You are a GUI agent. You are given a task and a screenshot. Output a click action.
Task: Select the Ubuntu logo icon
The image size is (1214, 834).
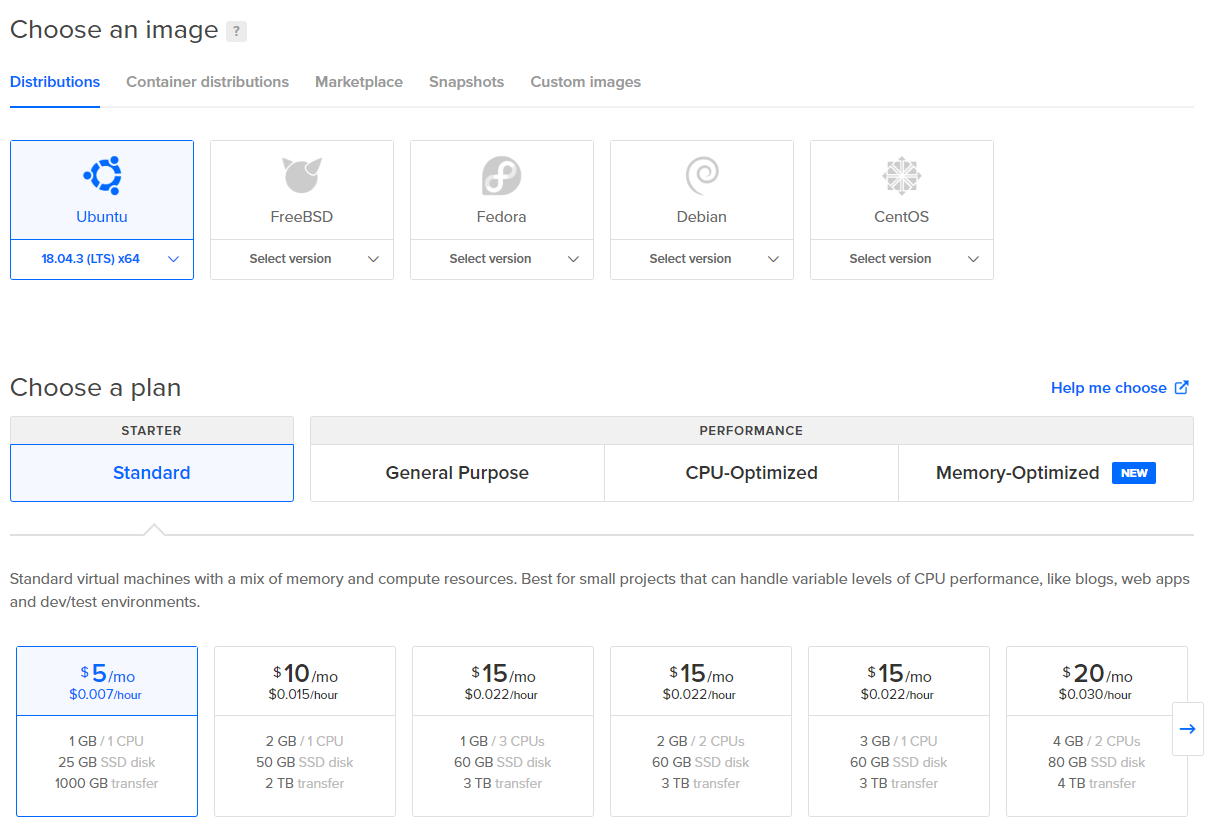[102, 176]
